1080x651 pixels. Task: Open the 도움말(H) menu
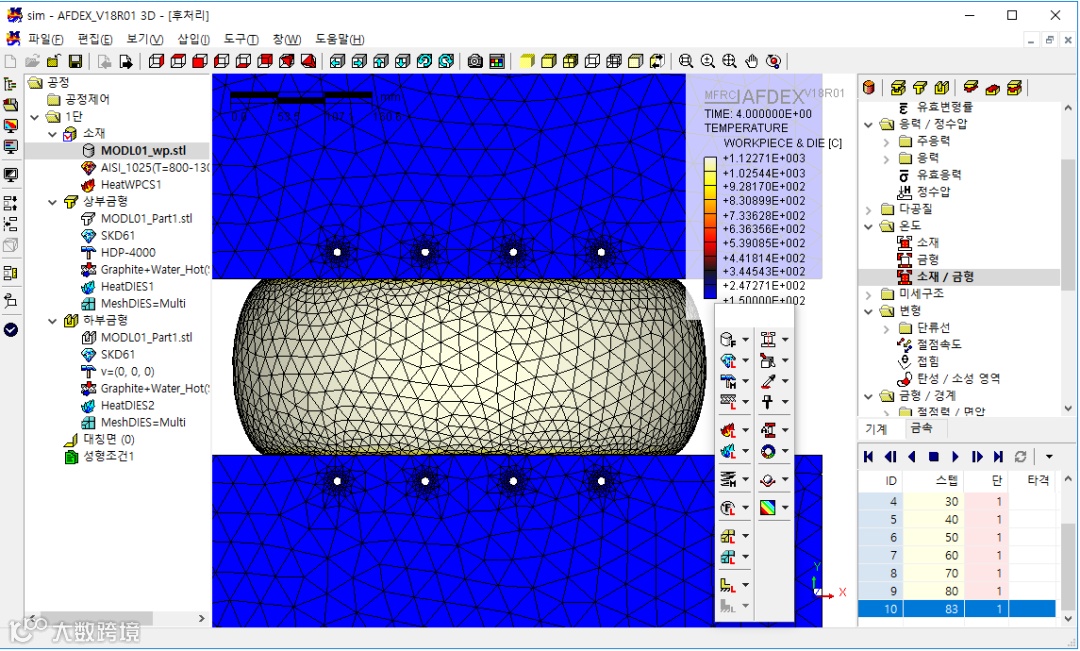tap(340, 39)
